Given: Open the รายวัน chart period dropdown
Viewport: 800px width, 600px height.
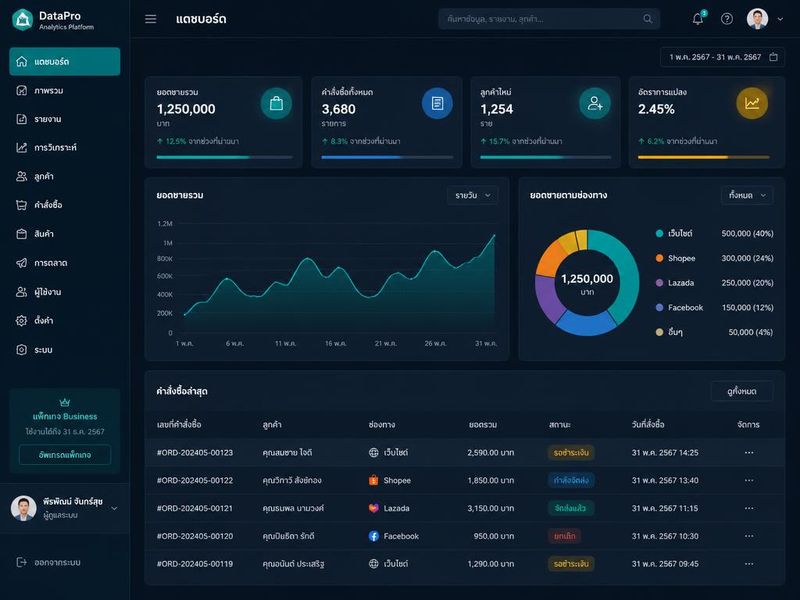Looking at the screenshot, I should tap(472, 195).
